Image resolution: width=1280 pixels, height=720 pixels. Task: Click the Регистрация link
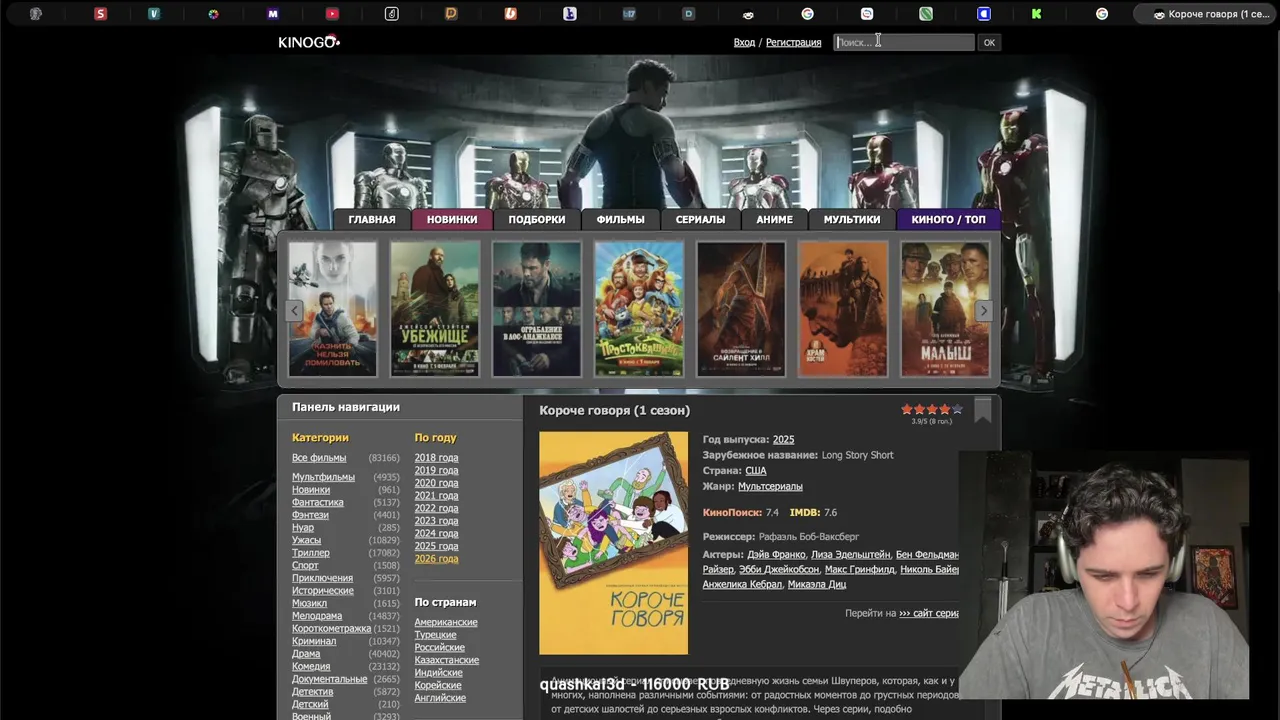[793, 42]
